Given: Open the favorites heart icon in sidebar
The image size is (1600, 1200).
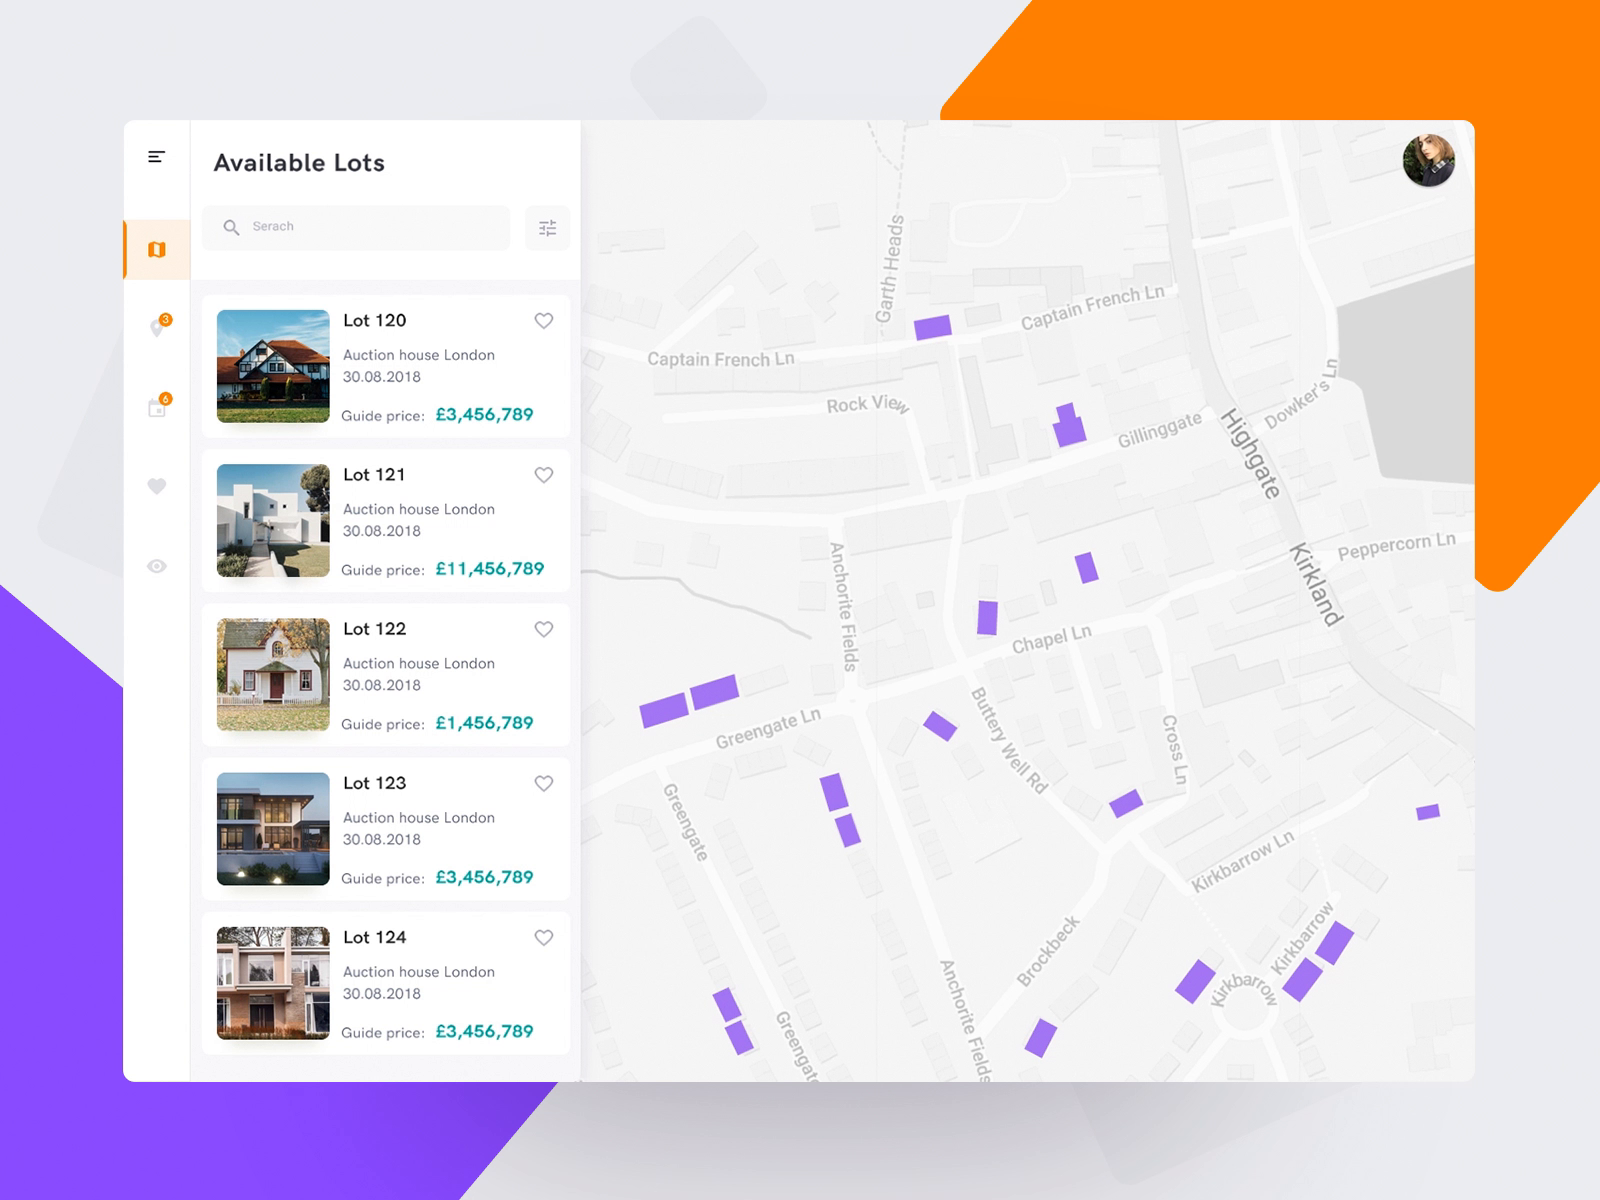Looking at the screenshot, I should (x=156, y=487).
